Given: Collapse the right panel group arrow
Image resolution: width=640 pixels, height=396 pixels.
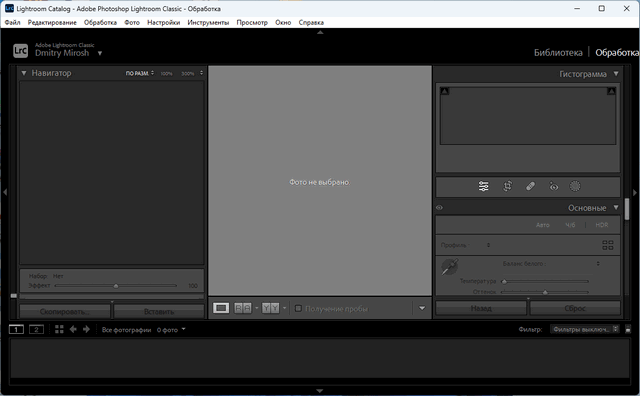Looking at the screenshot, I should pyautogui.click(x=635, y=192).
